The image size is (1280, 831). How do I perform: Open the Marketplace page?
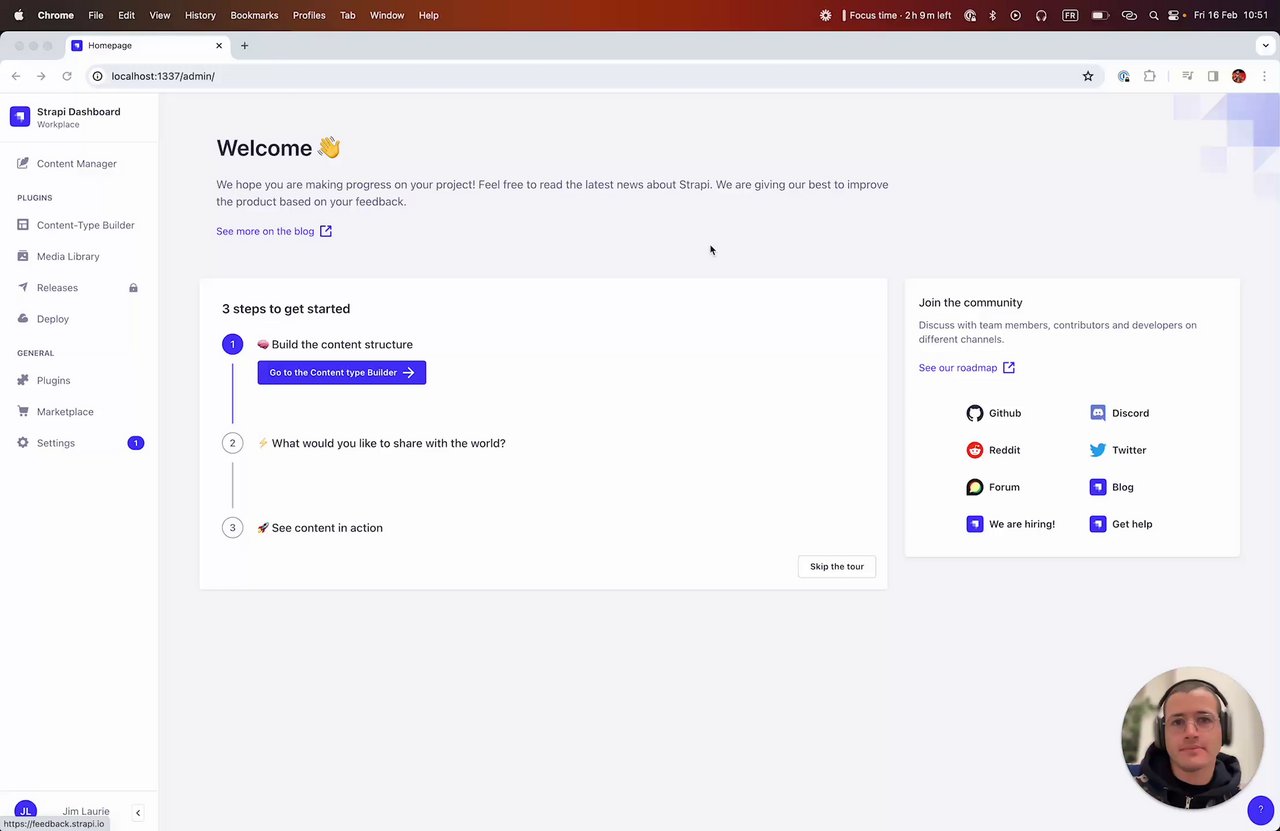click(x=55, y=412)
